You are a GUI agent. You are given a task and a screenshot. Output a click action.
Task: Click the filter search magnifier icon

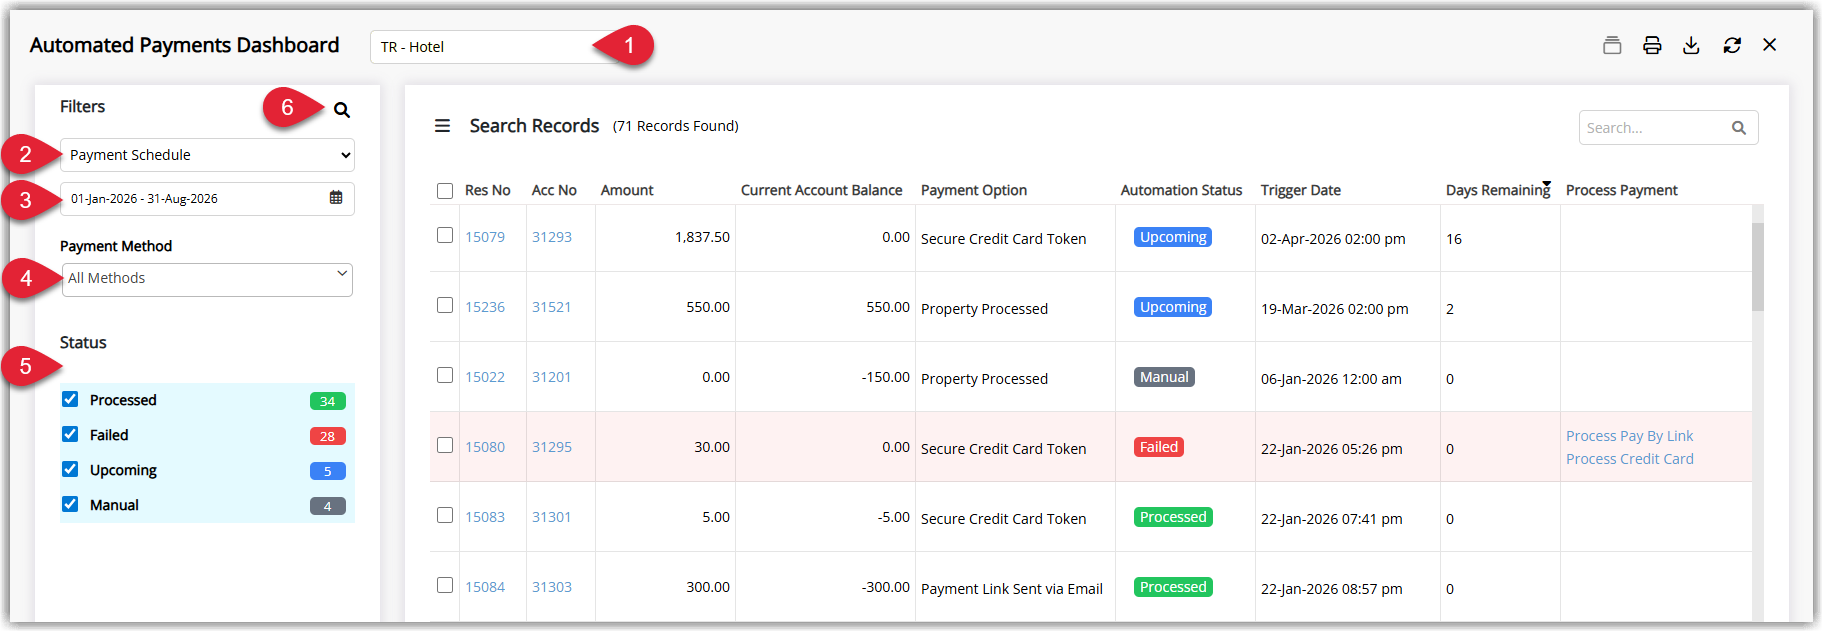342,110
